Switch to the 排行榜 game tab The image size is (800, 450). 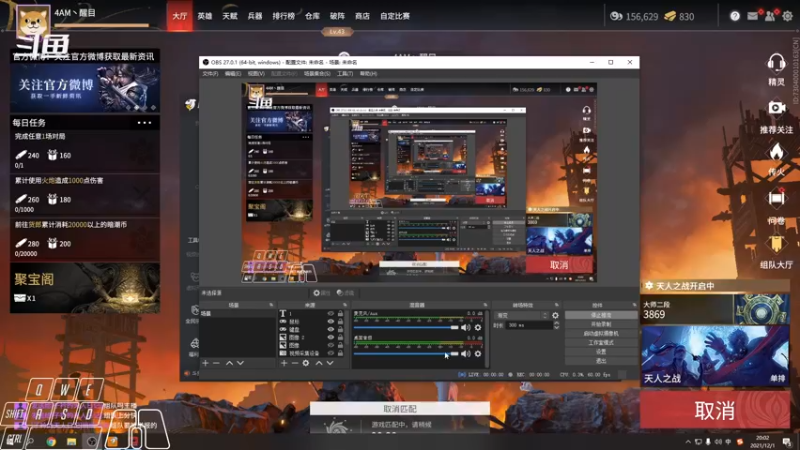click(284, 16)
